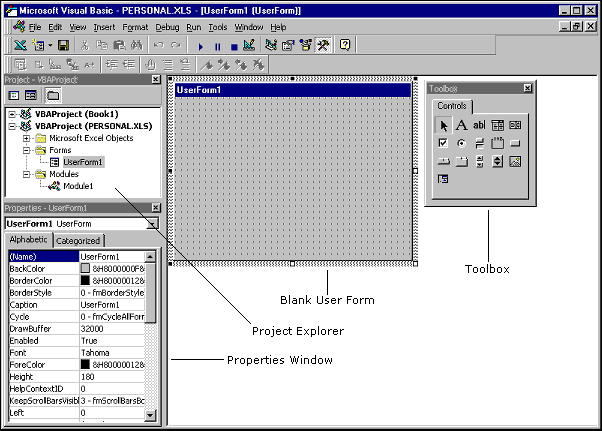Select the CheckBox tool in Toolbox
602x431 pixels.
tap(443, 143)
